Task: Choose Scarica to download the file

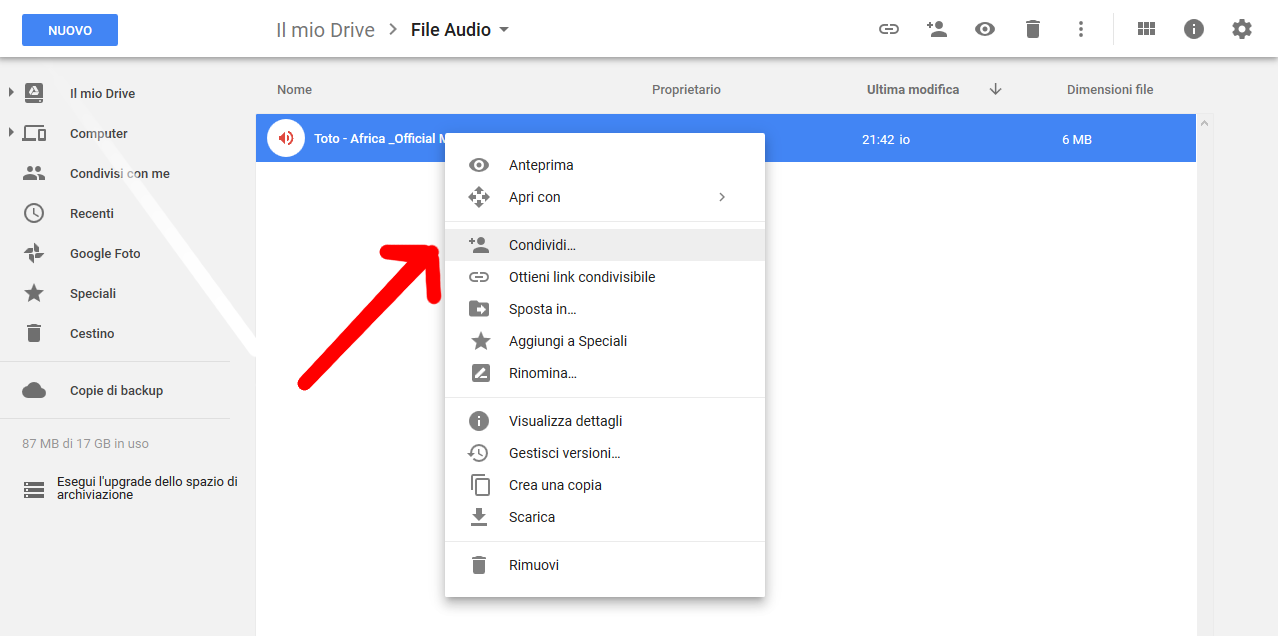Action: 531,517
